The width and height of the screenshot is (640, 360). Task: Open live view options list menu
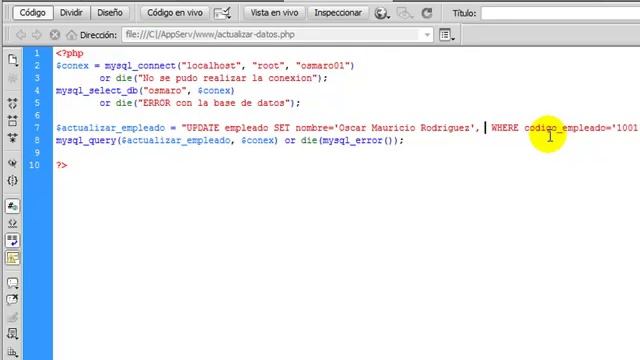(447, 35)
